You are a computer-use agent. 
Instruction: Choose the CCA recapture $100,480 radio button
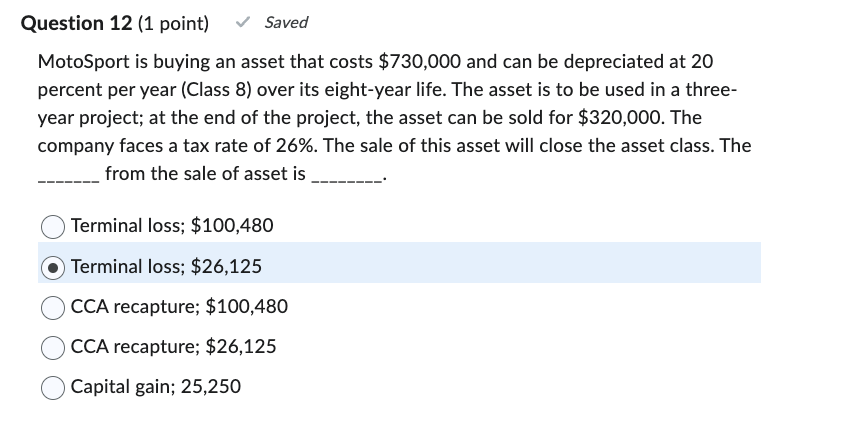(54, 307)
